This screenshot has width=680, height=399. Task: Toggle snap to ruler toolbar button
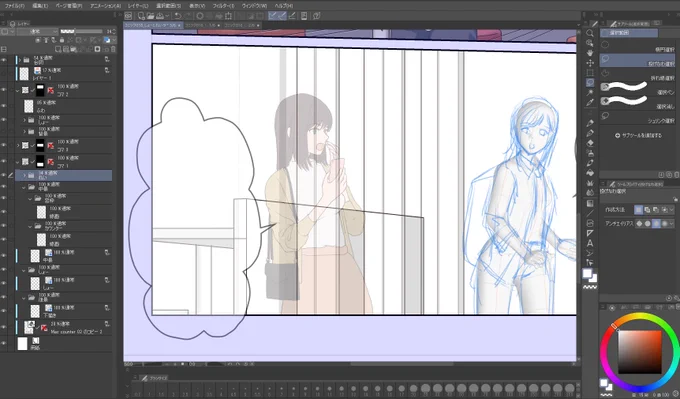(273, 16)
